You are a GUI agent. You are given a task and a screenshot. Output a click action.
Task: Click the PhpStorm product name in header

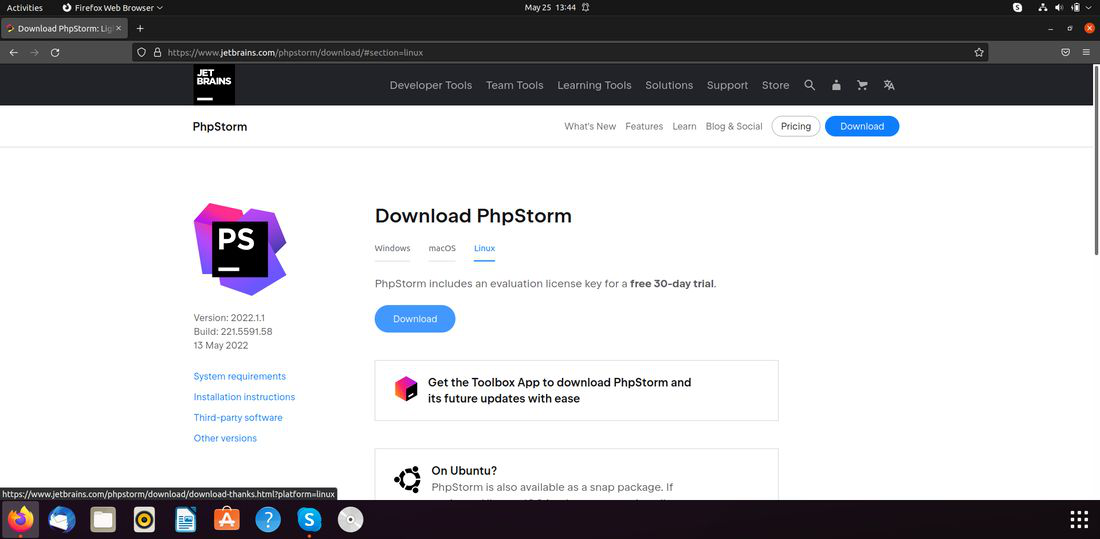(x=220, y=127)
